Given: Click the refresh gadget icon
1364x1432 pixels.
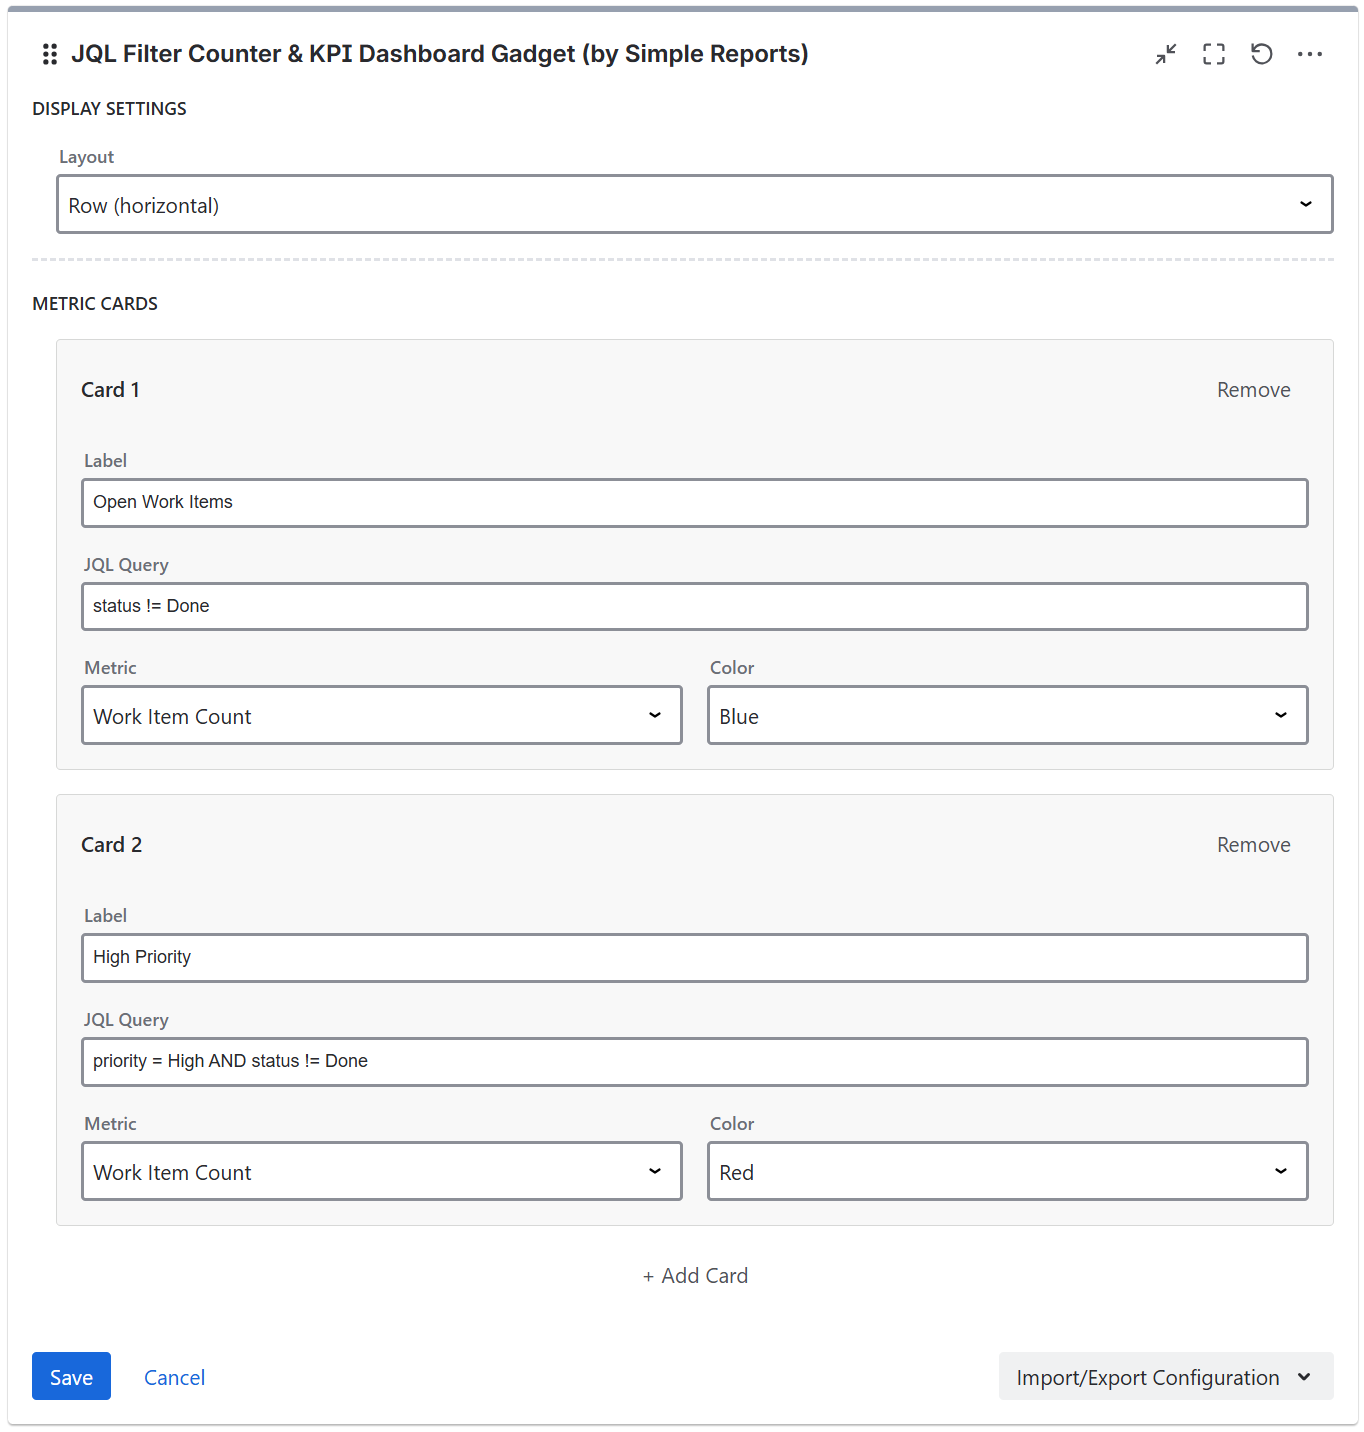Looking at the screenshot, I should pyautogui.click(x=1262, y=54).
